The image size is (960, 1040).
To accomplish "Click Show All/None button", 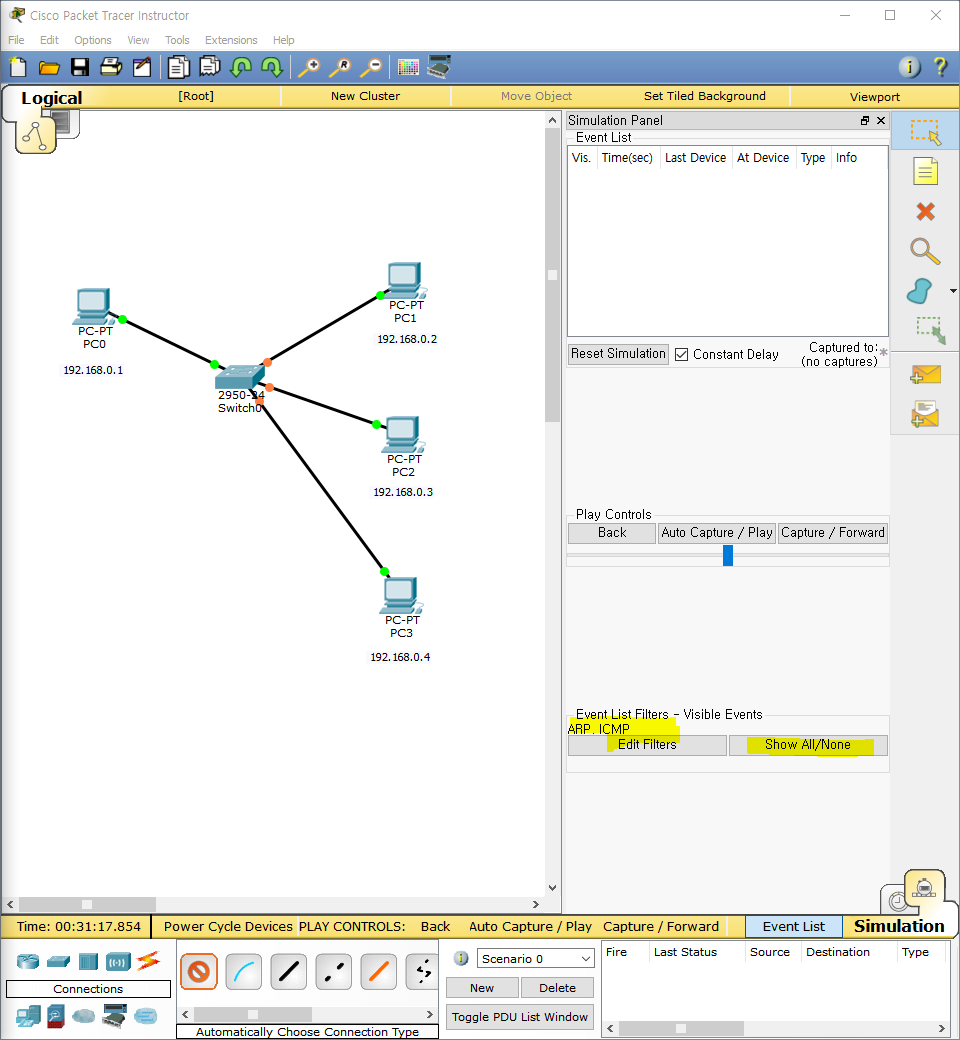I will pyautogui.click(x=808, y=745).
